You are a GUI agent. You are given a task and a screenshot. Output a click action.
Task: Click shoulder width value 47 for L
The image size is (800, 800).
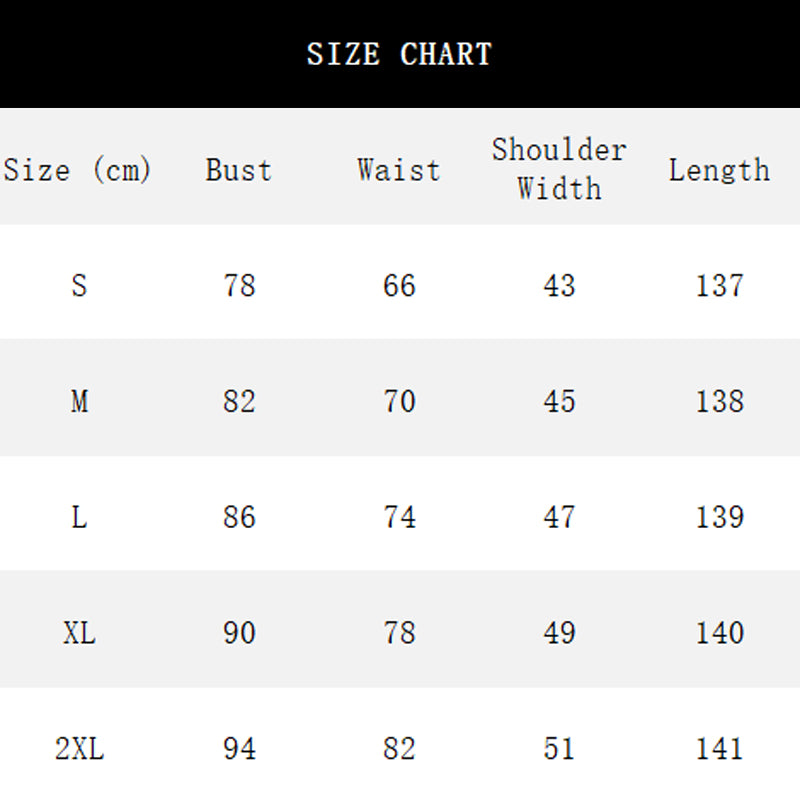coord(559,517)
